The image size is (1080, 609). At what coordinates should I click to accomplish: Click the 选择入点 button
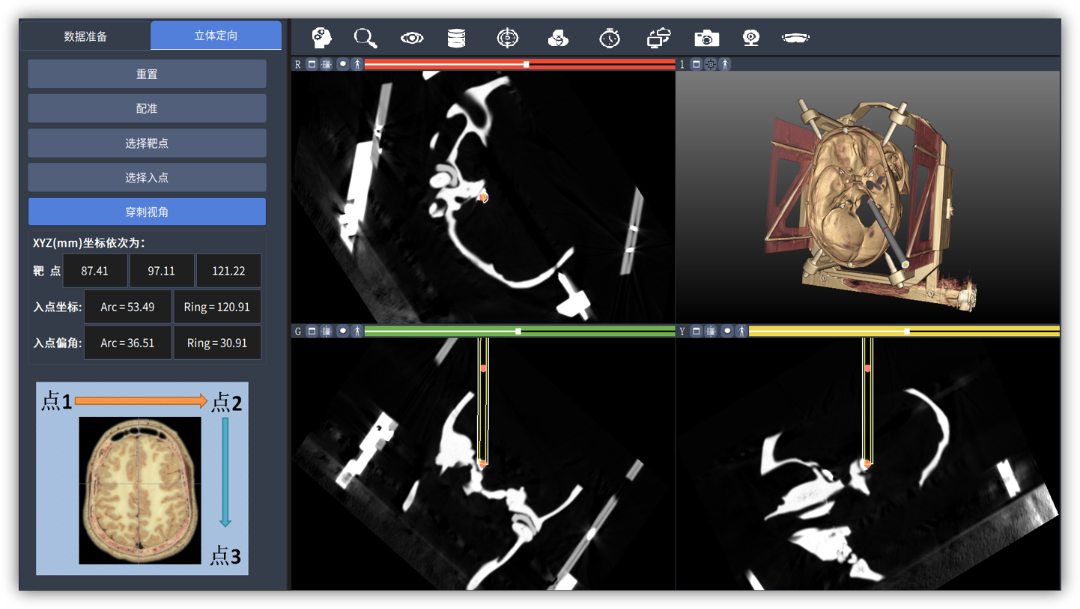pos(147,177)
